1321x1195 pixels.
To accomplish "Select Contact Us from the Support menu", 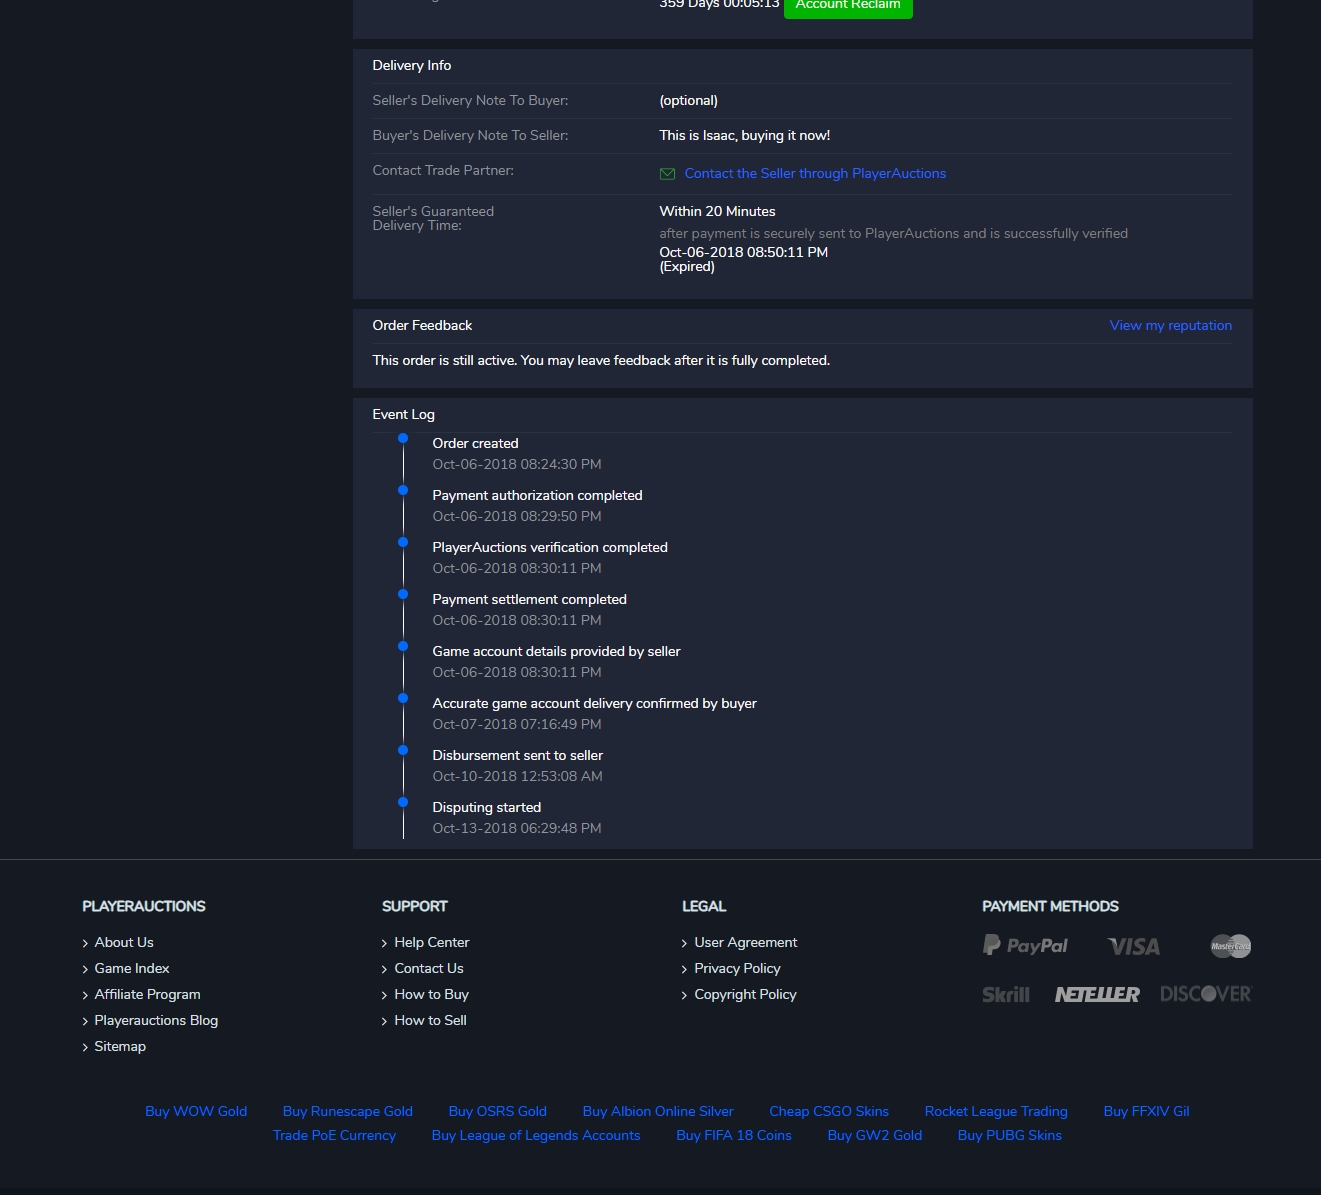I will tap(428, 968).
